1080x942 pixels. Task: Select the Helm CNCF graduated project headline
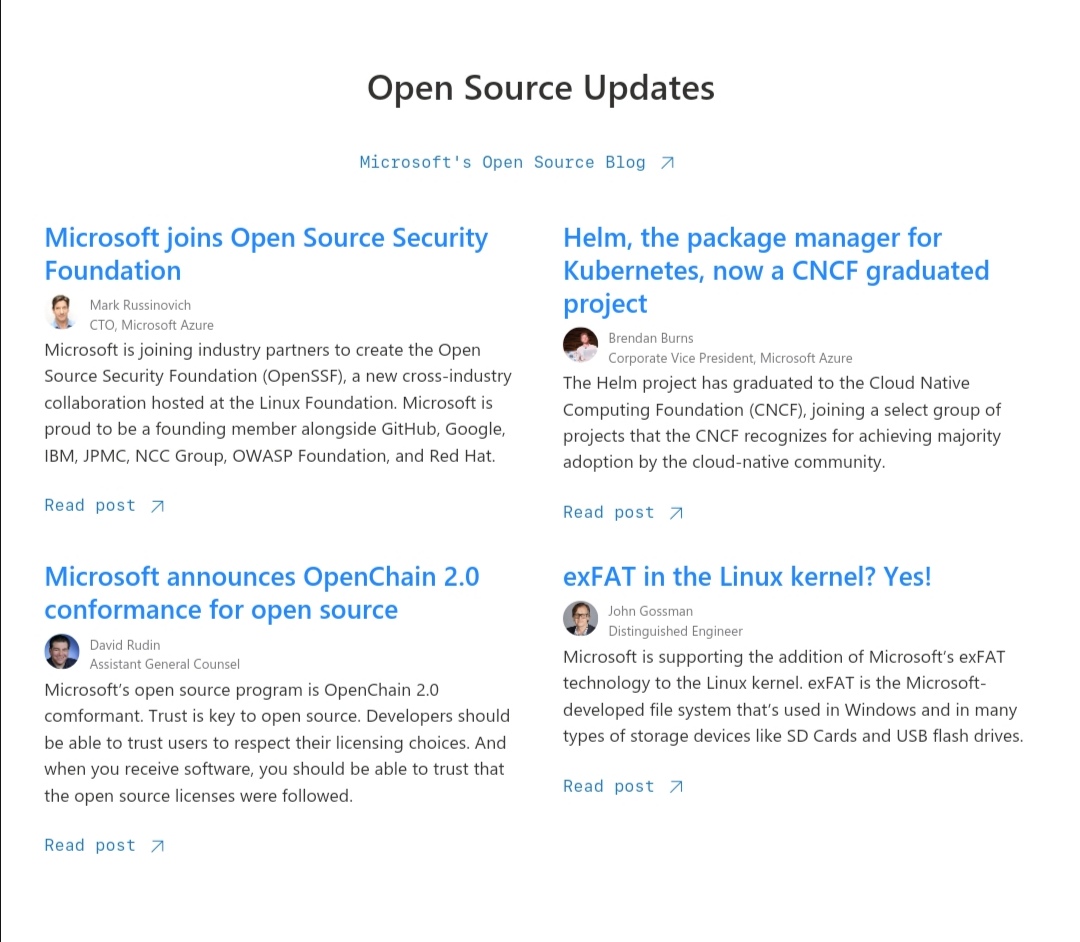(x=776, y=270)
